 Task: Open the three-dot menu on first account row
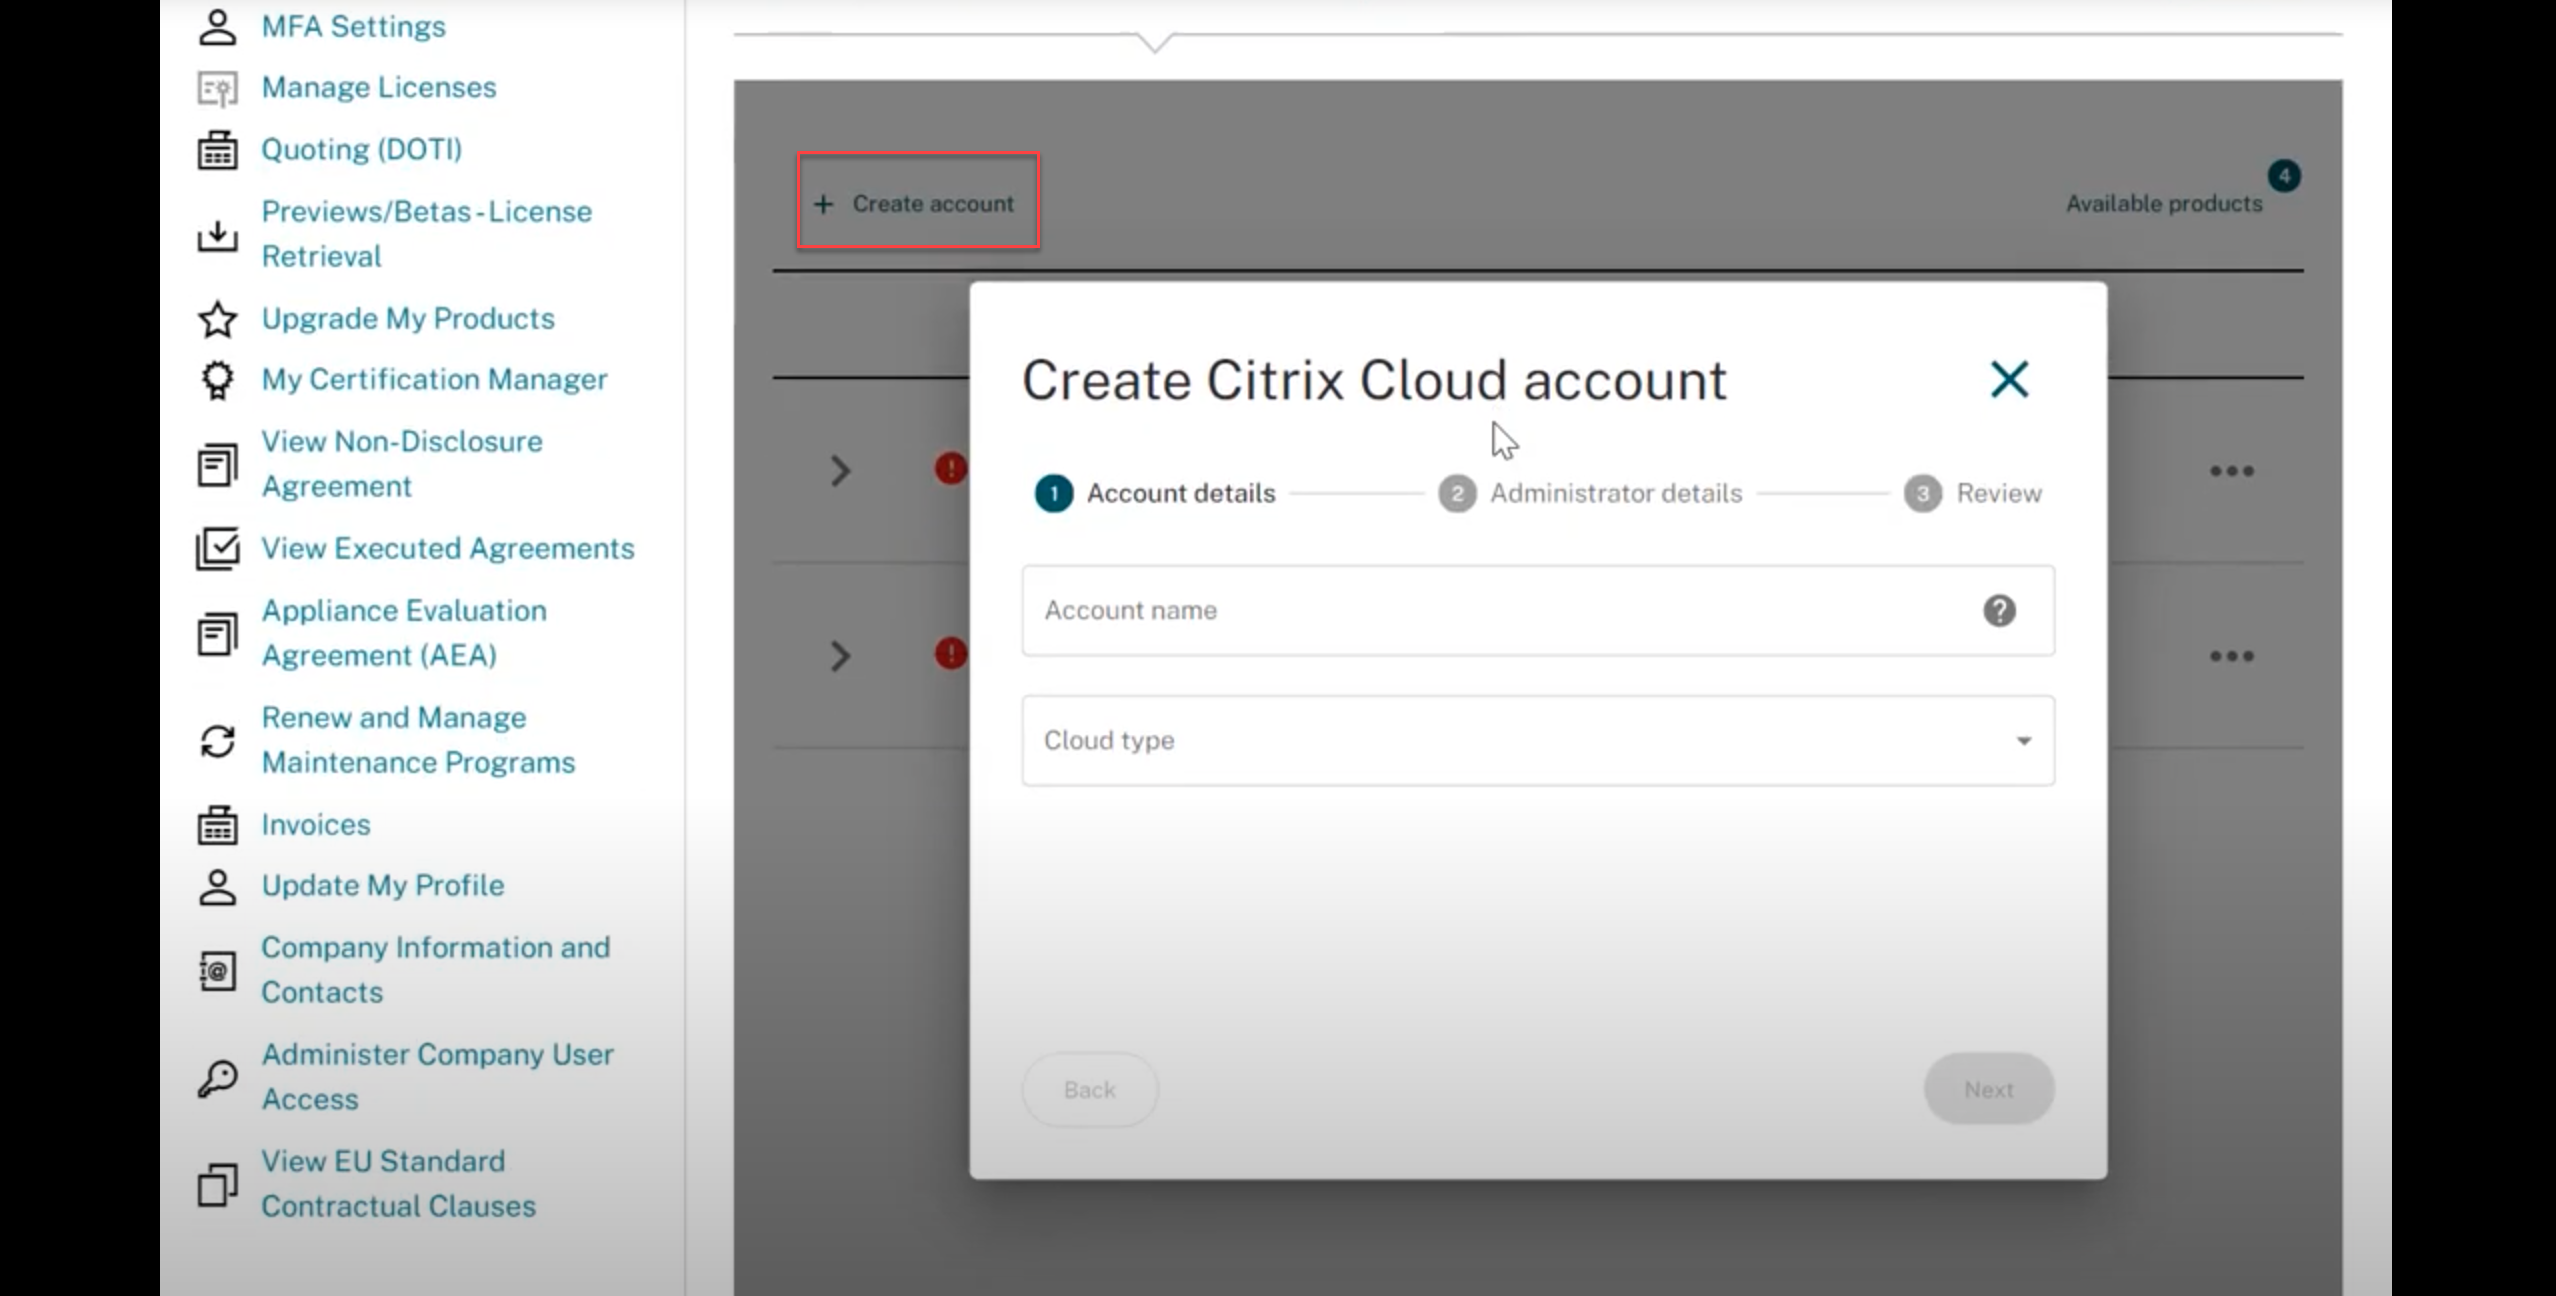(x=2231, y=471)
